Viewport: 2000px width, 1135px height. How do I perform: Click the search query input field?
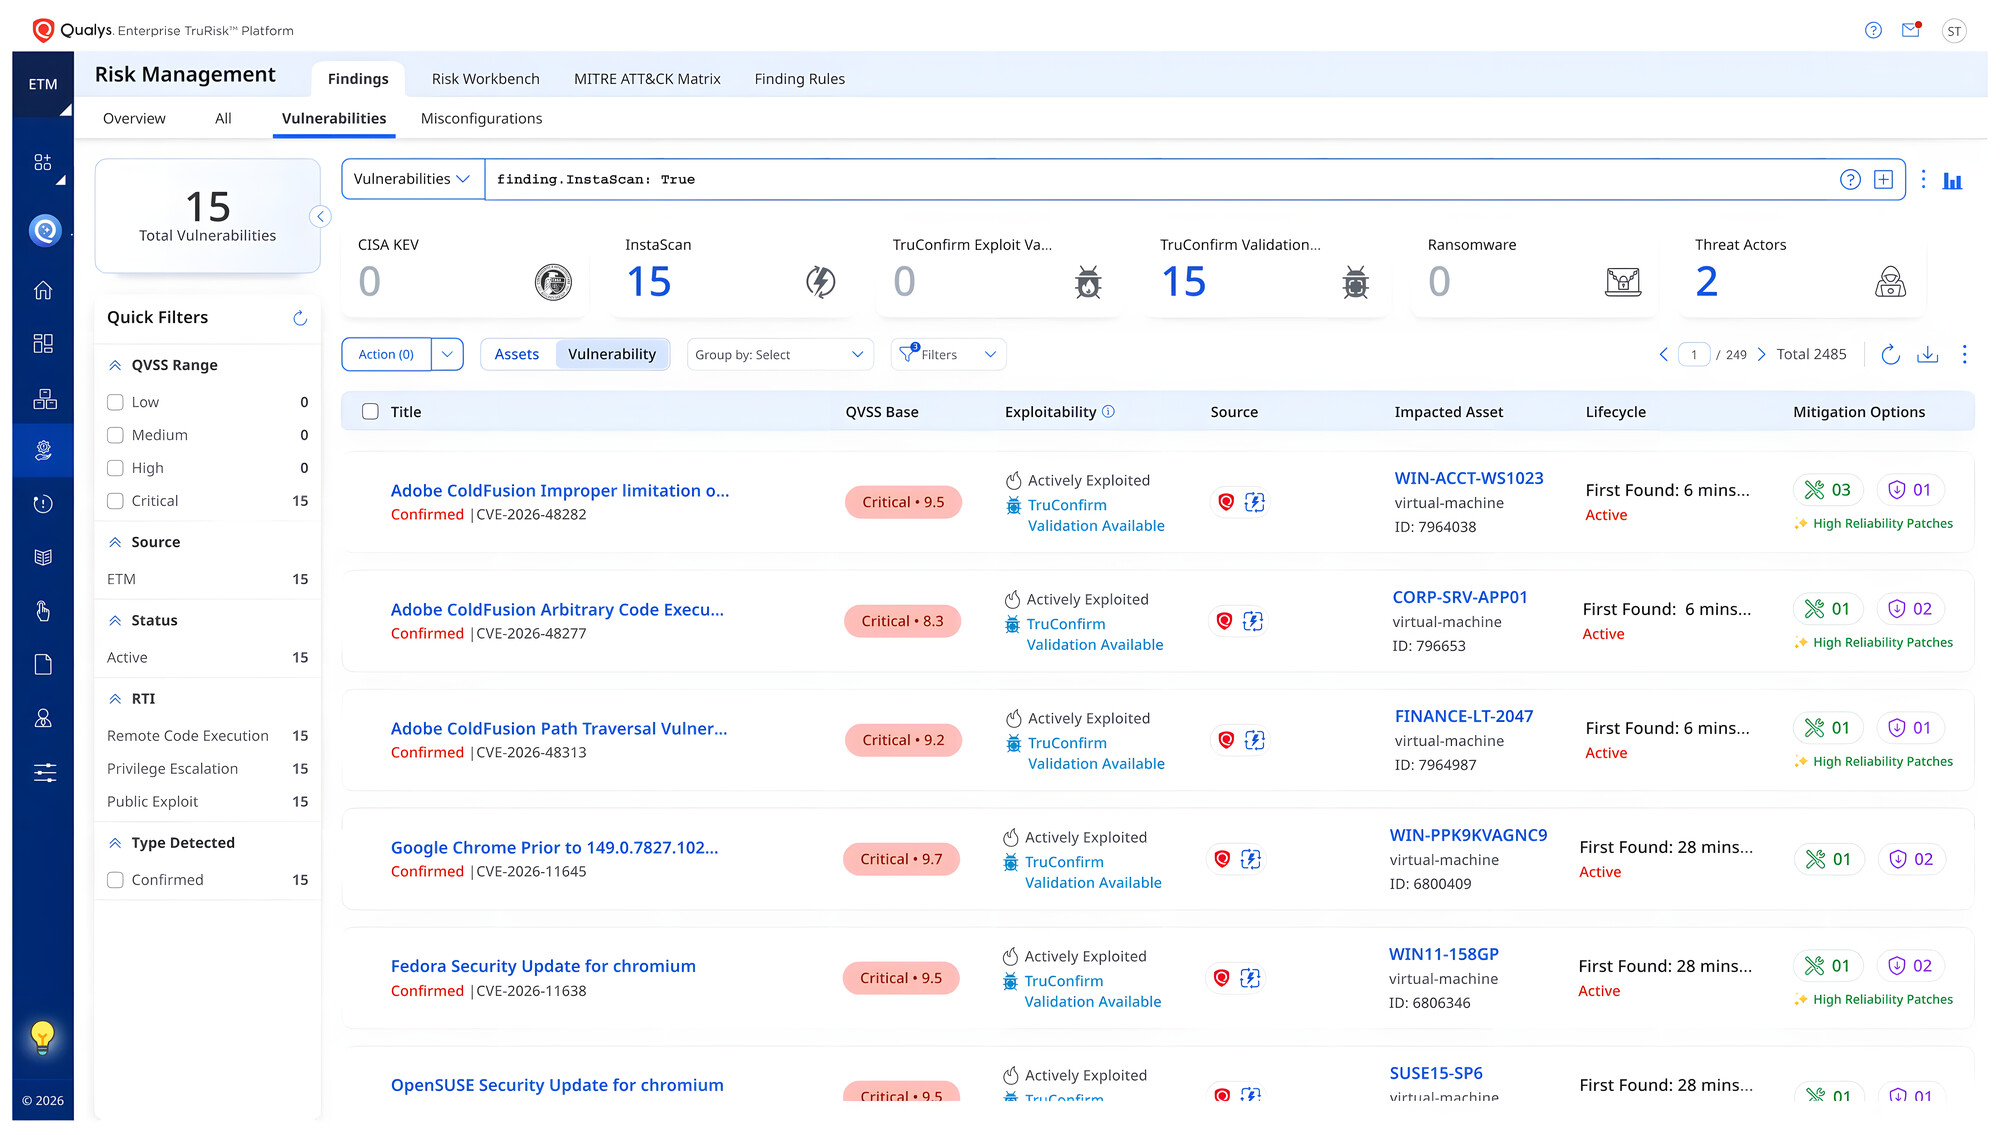[1160, 180]
